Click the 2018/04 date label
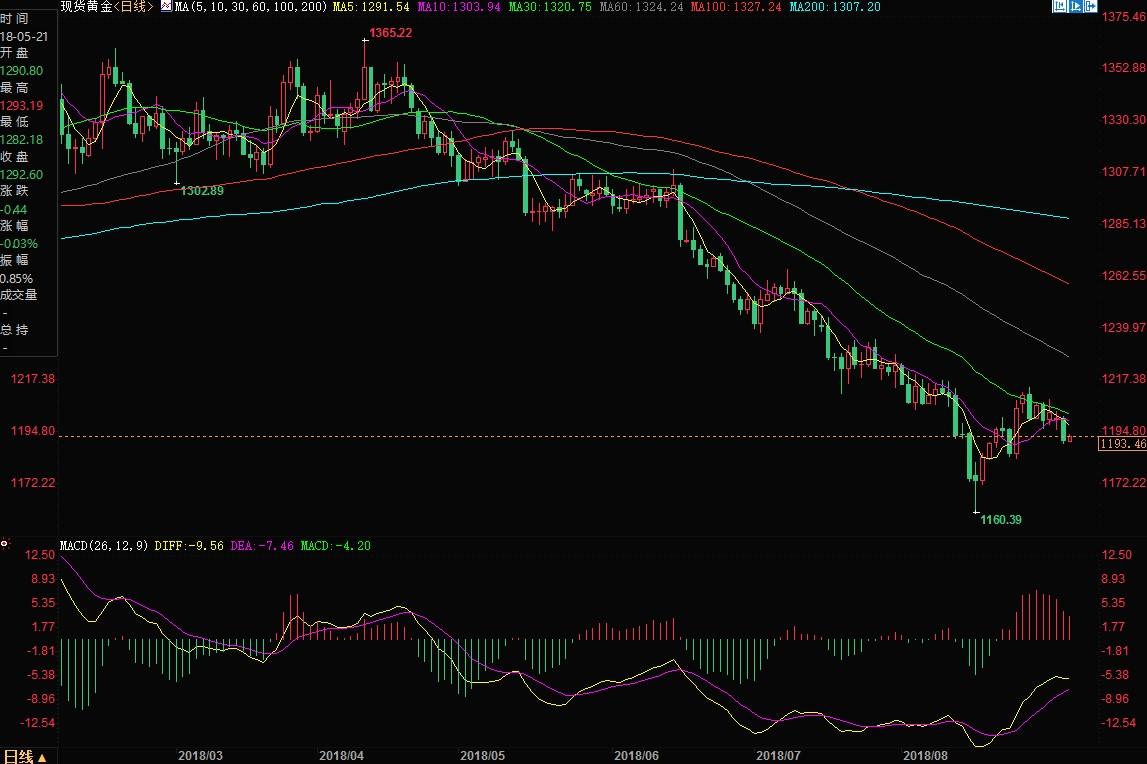The height and width of the screenshot is (764, 1147). coord(342,755)
